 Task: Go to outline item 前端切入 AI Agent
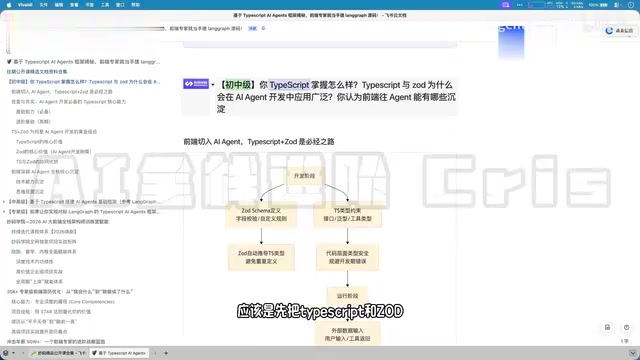tap(62, 92)
